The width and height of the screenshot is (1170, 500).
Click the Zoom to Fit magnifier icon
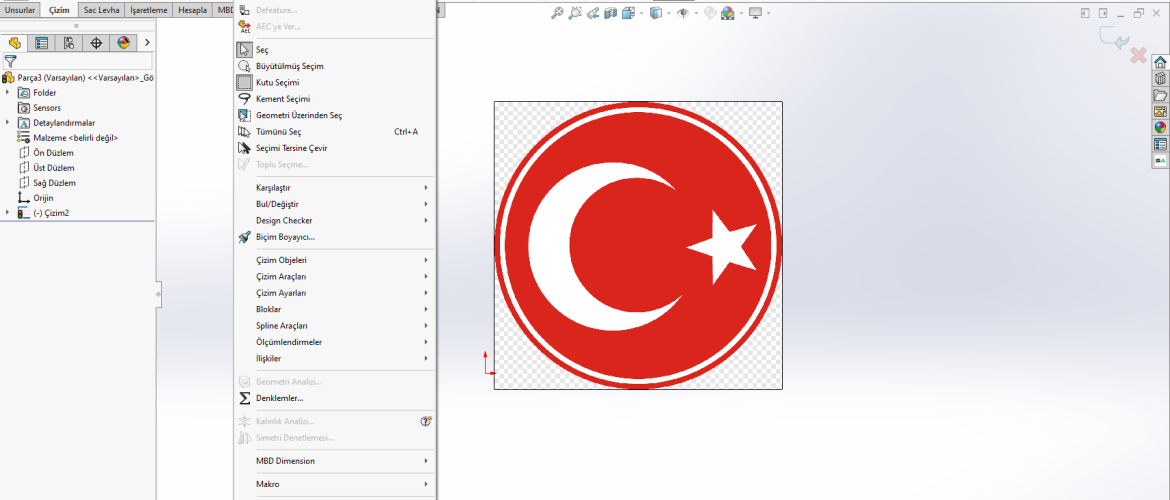coord(558,13)
